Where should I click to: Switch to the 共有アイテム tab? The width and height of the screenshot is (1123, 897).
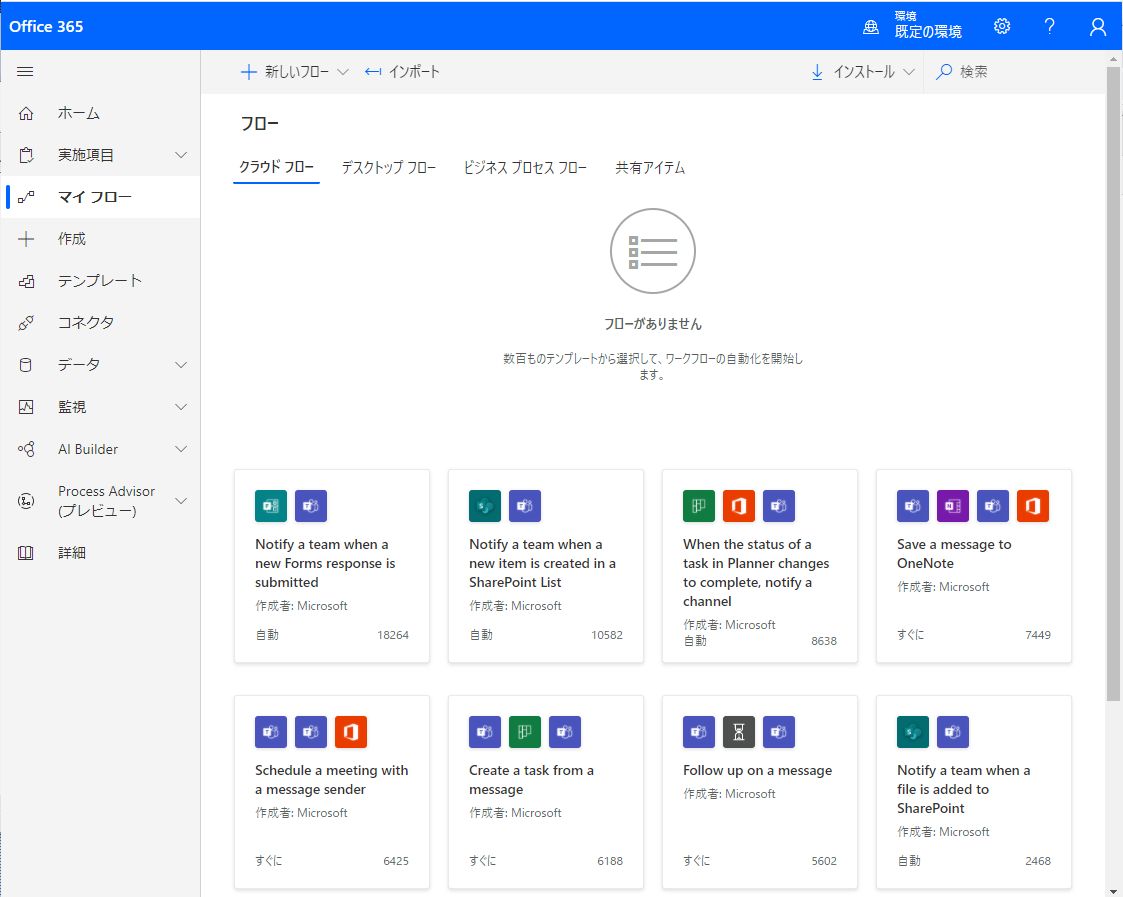coord(650,168)
